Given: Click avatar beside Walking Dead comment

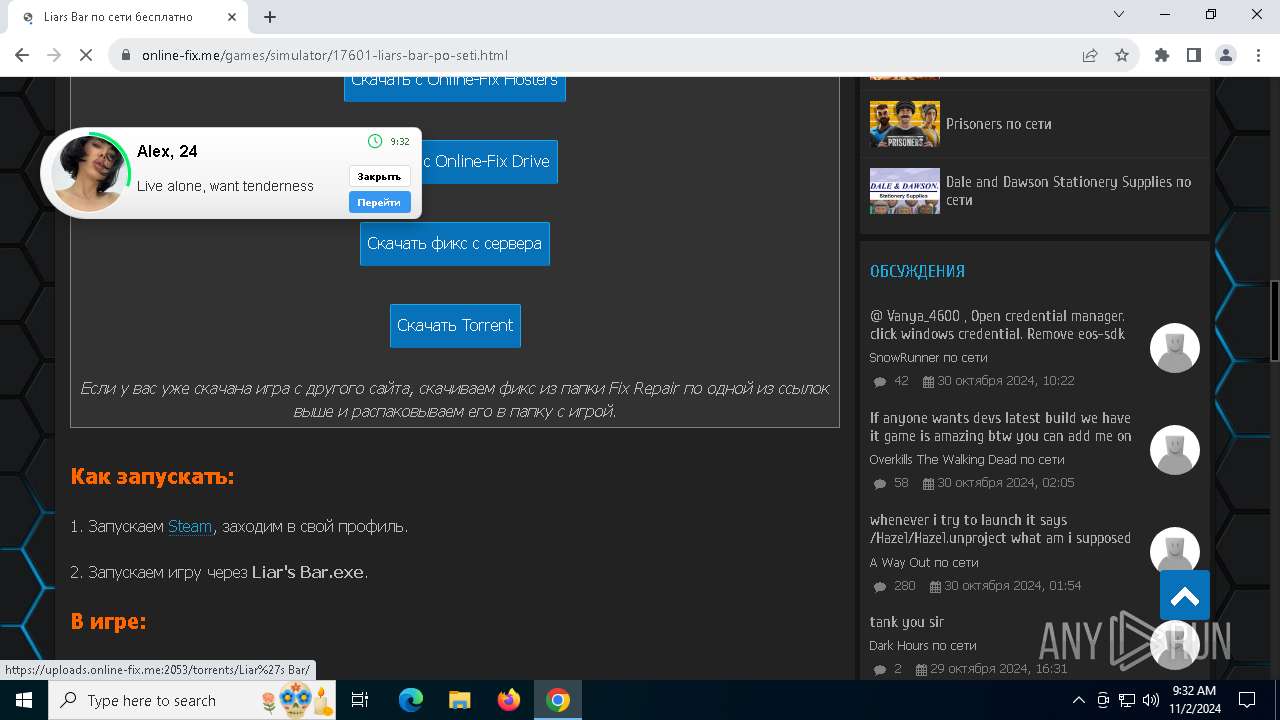Looking at the screenshot, I should click(x=1174, y=450).
